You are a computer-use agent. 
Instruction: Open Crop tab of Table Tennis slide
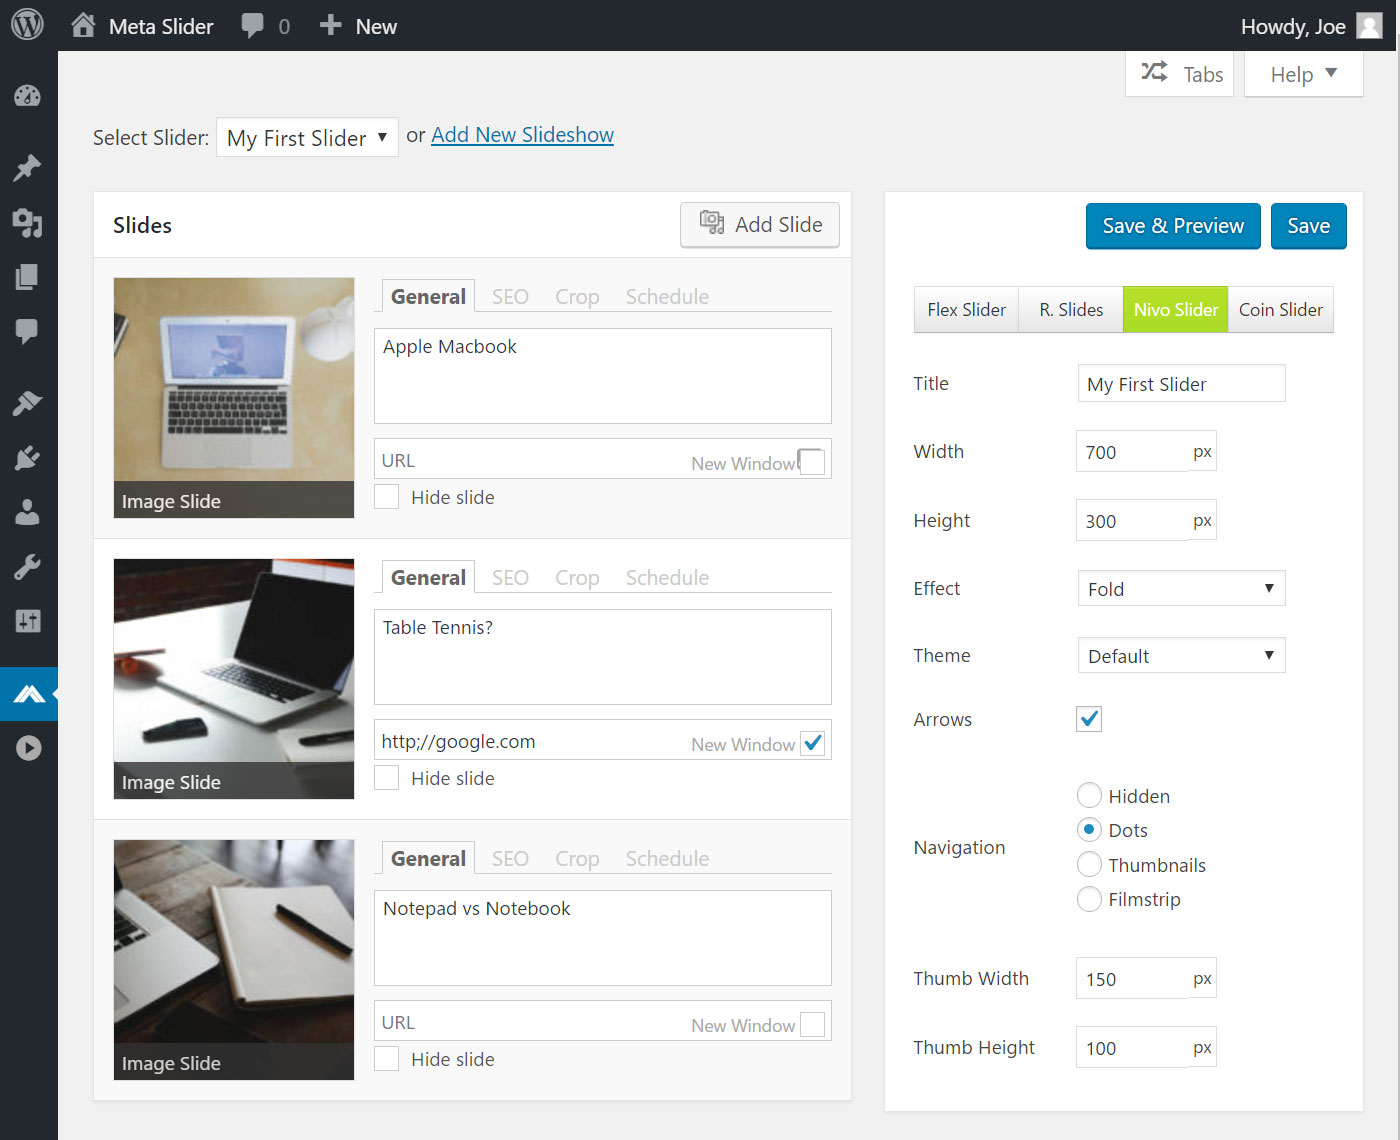pyautogui.click(x=577, y=578)
